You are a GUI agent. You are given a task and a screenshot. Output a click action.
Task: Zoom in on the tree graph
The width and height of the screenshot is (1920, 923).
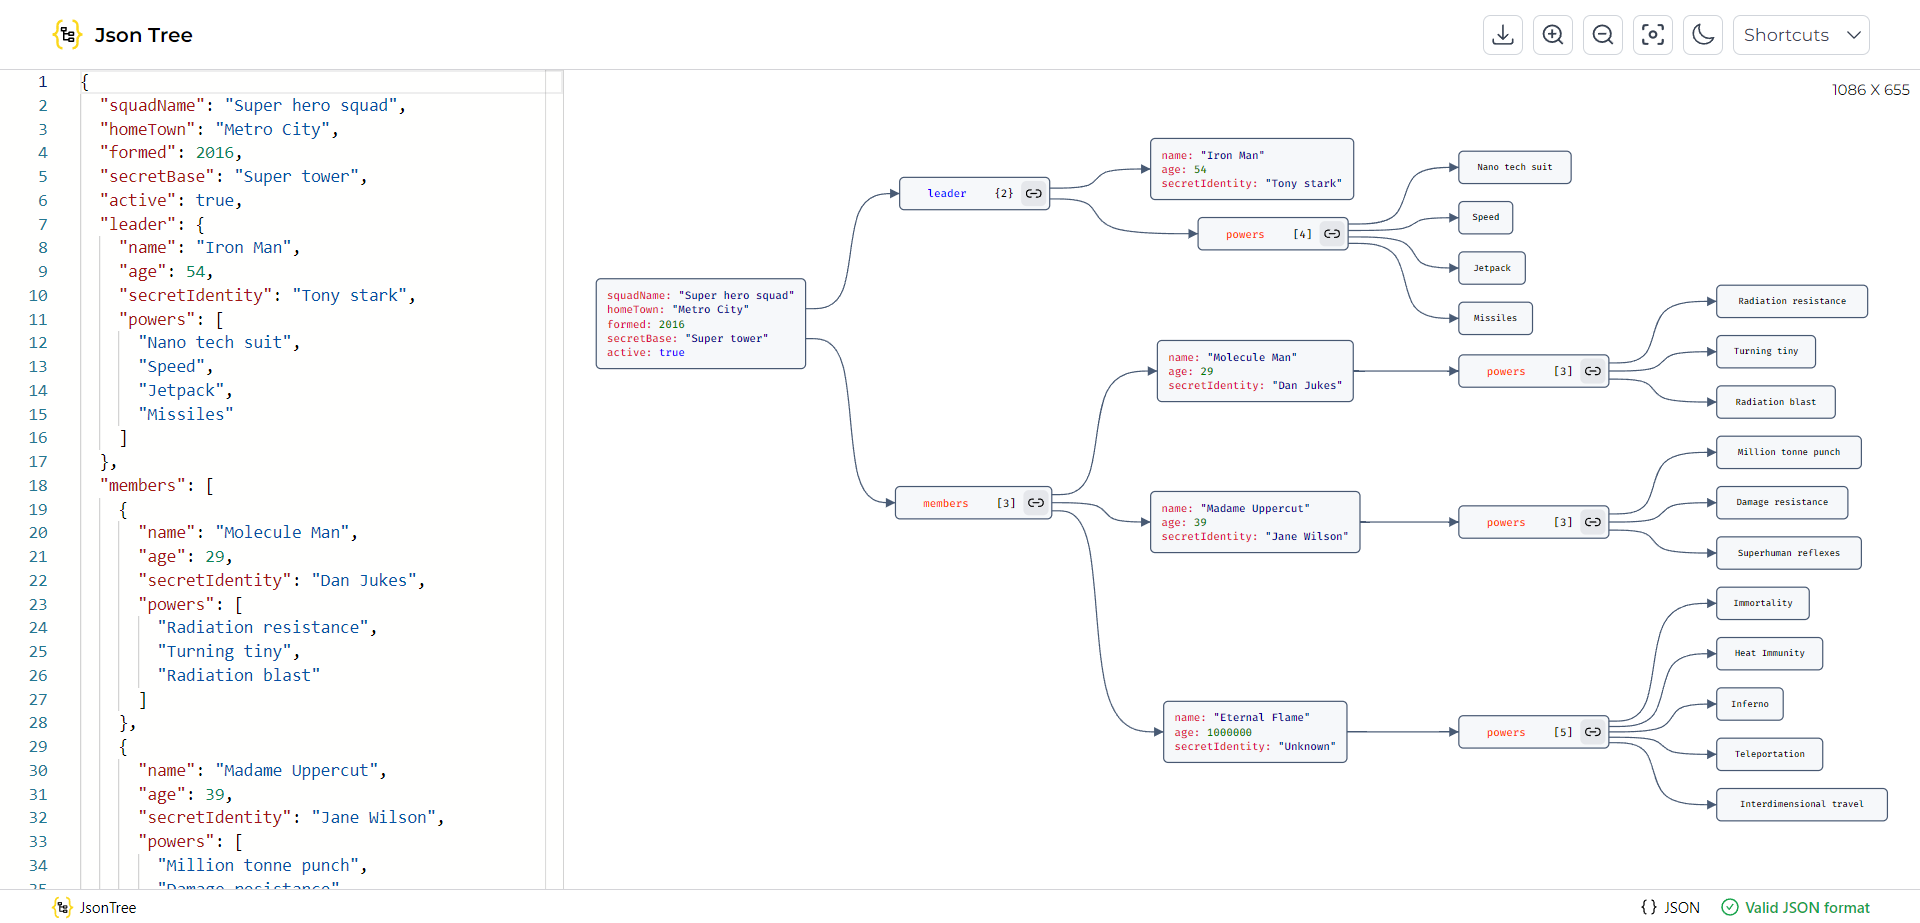point(1552,35)
